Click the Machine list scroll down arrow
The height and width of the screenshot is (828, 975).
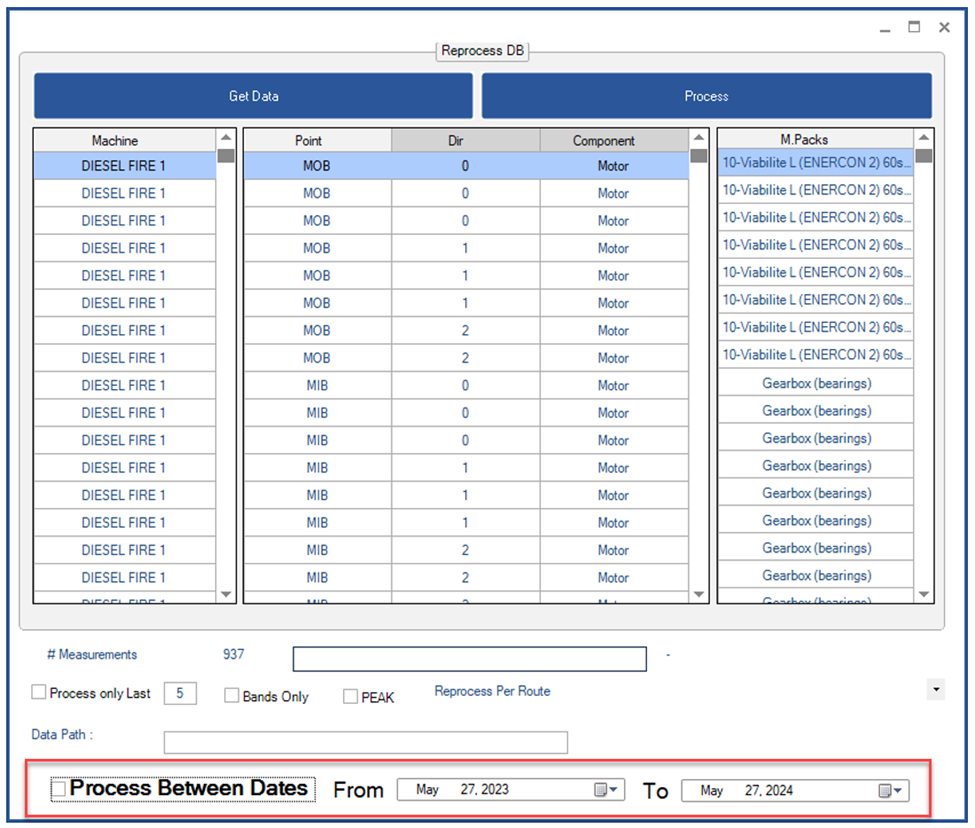[x=226, y=594]
